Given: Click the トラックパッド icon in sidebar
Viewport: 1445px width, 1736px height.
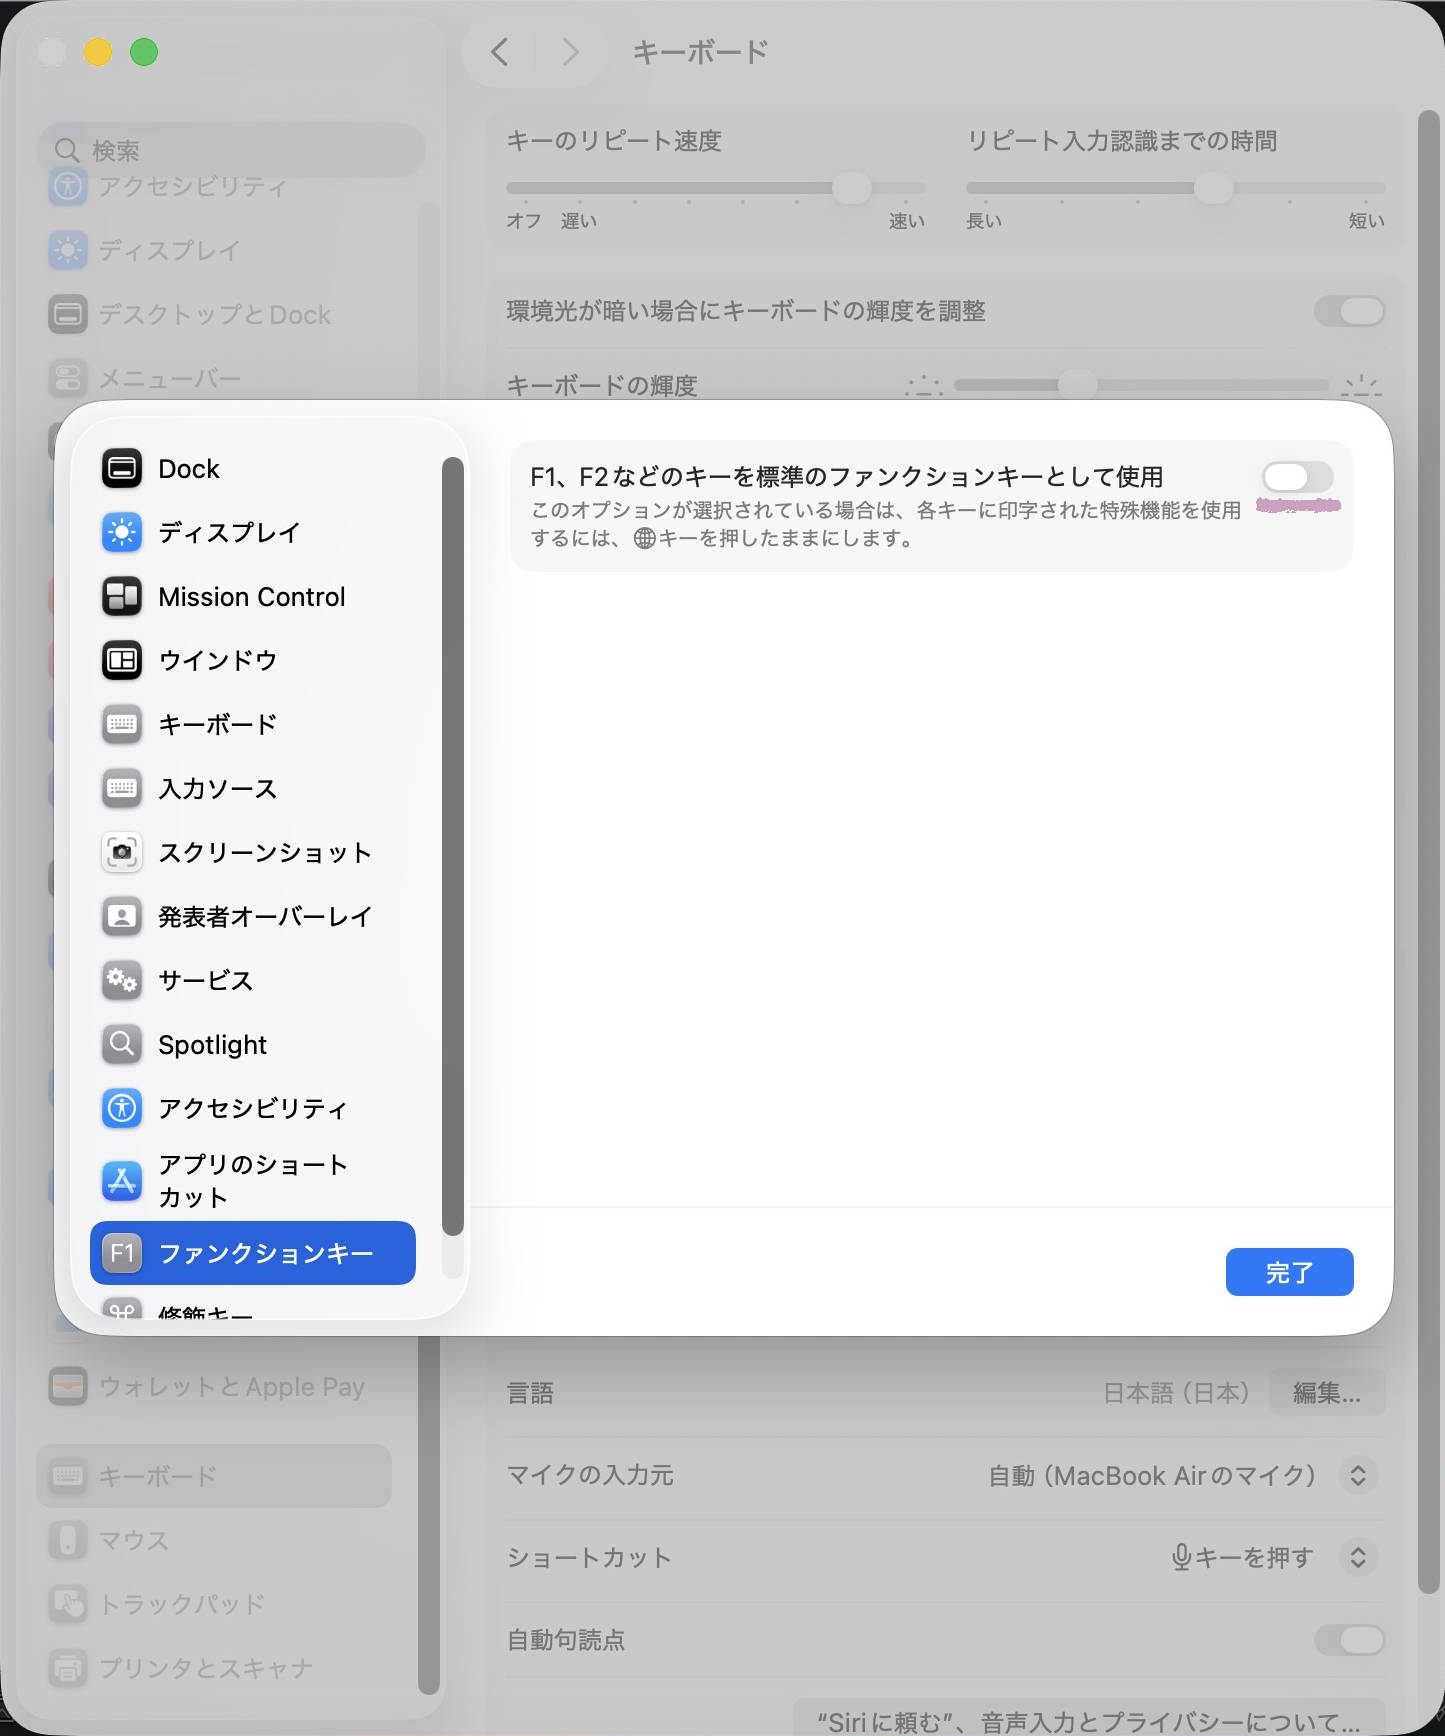Looking at the screenshot, I should 68,1604.
